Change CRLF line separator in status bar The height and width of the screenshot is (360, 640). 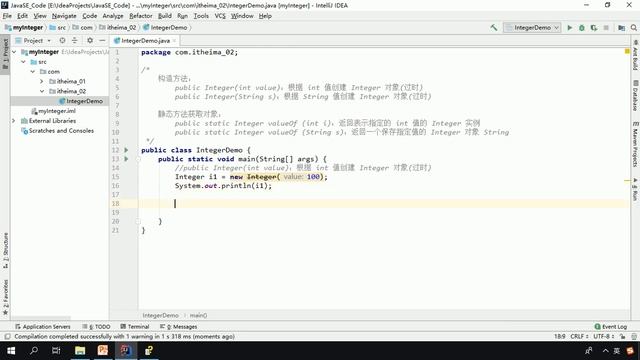pos(579,336)
